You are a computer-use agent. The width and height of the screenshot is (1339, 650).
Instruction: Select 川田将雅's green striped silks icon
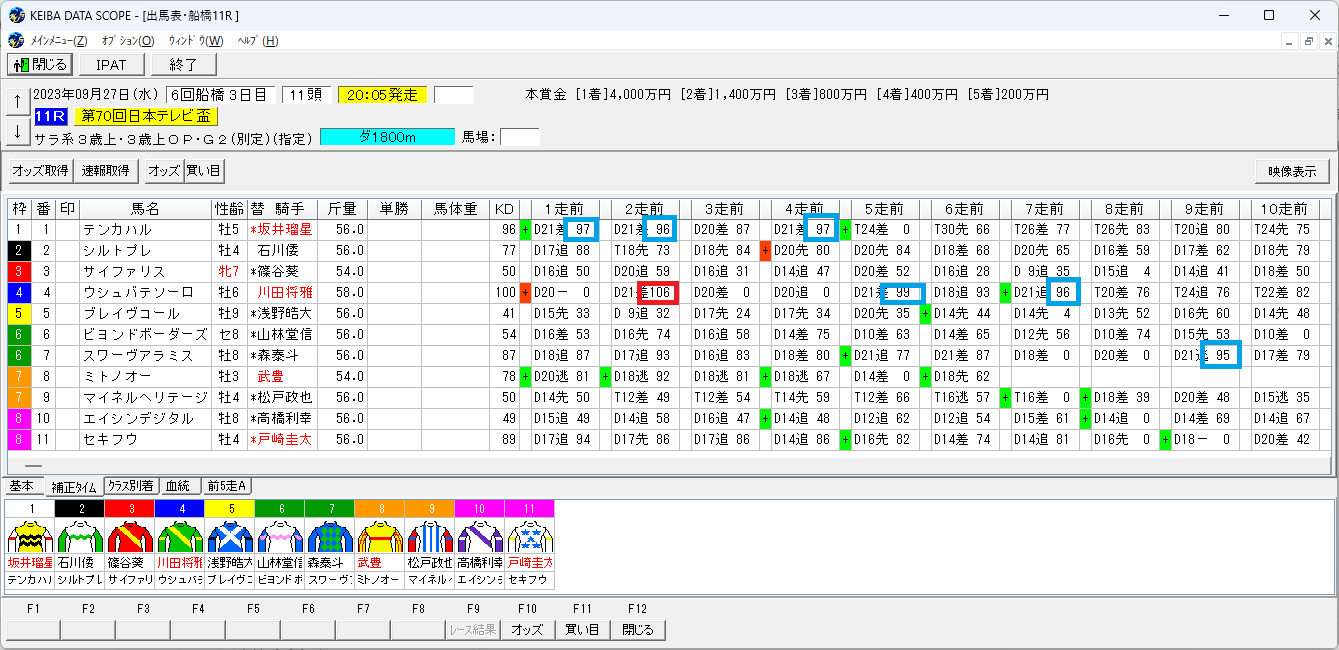click(179, 536)
